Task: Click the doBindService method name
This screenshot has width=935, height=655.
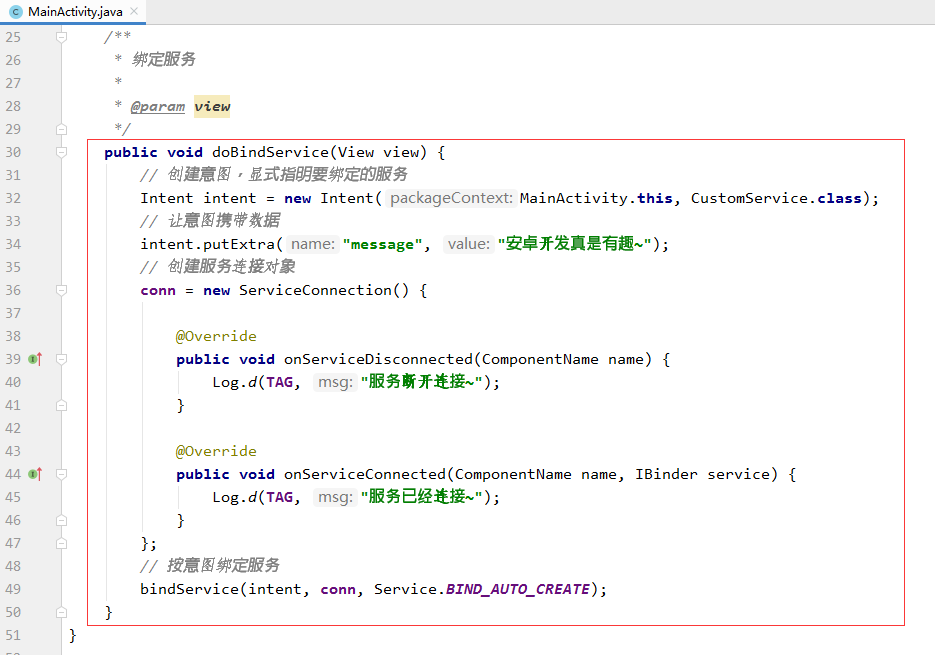Action: tap(270, 152)
